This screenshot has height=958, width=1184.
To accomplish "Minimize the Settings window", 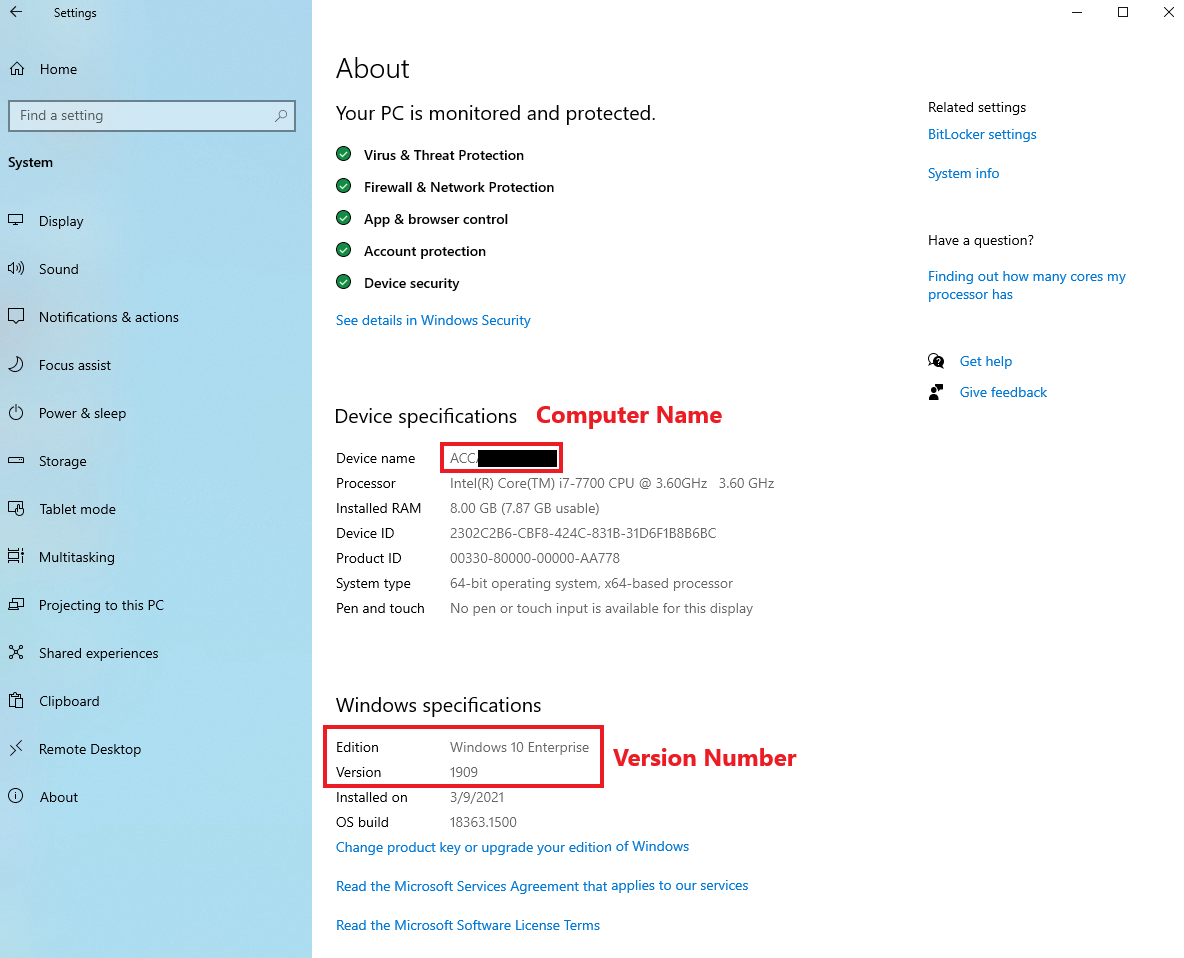I will [x=1077, y=12].
